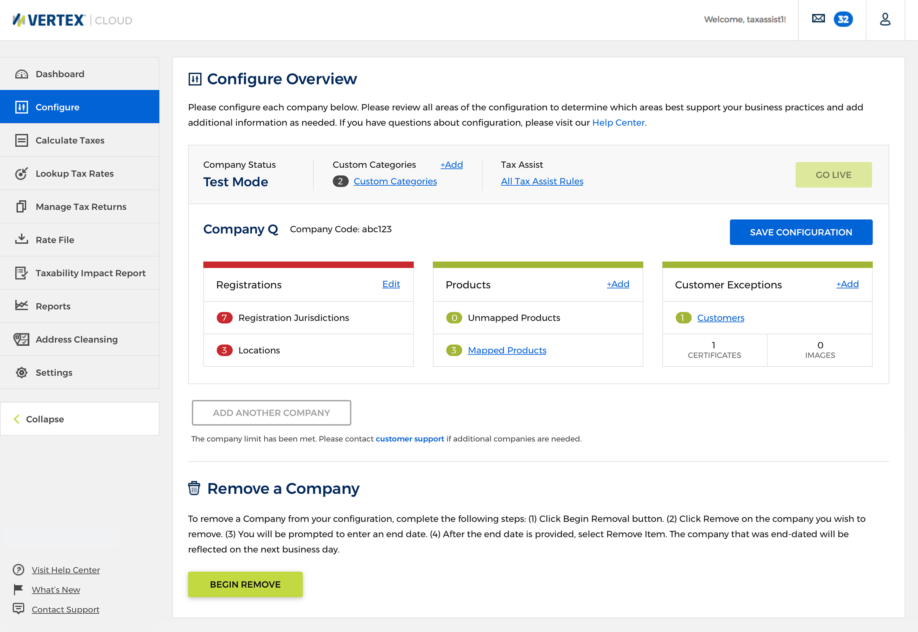Click the Help Center question mark icon

tap(19, 569)
